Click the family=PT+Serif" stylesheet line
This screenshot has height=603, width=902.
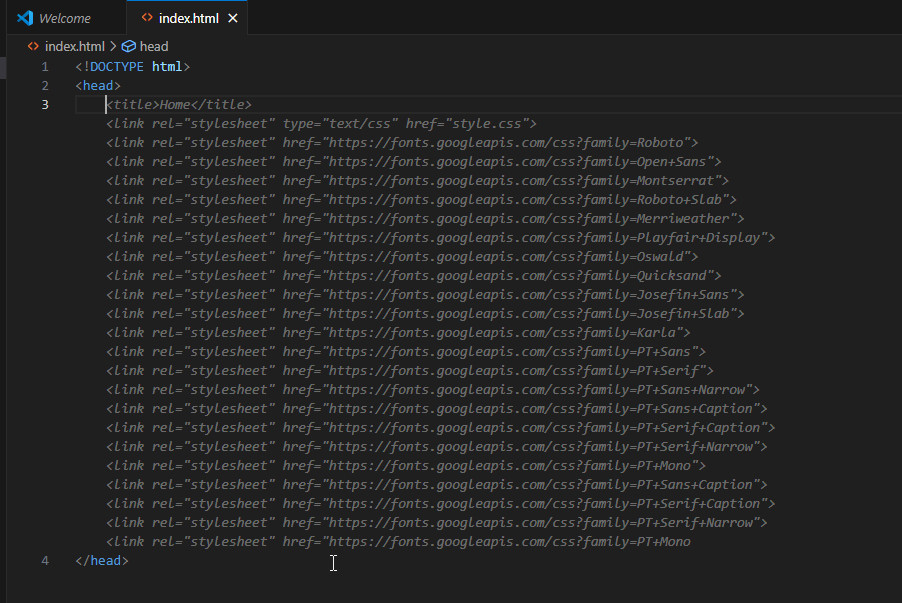(410, 371)
